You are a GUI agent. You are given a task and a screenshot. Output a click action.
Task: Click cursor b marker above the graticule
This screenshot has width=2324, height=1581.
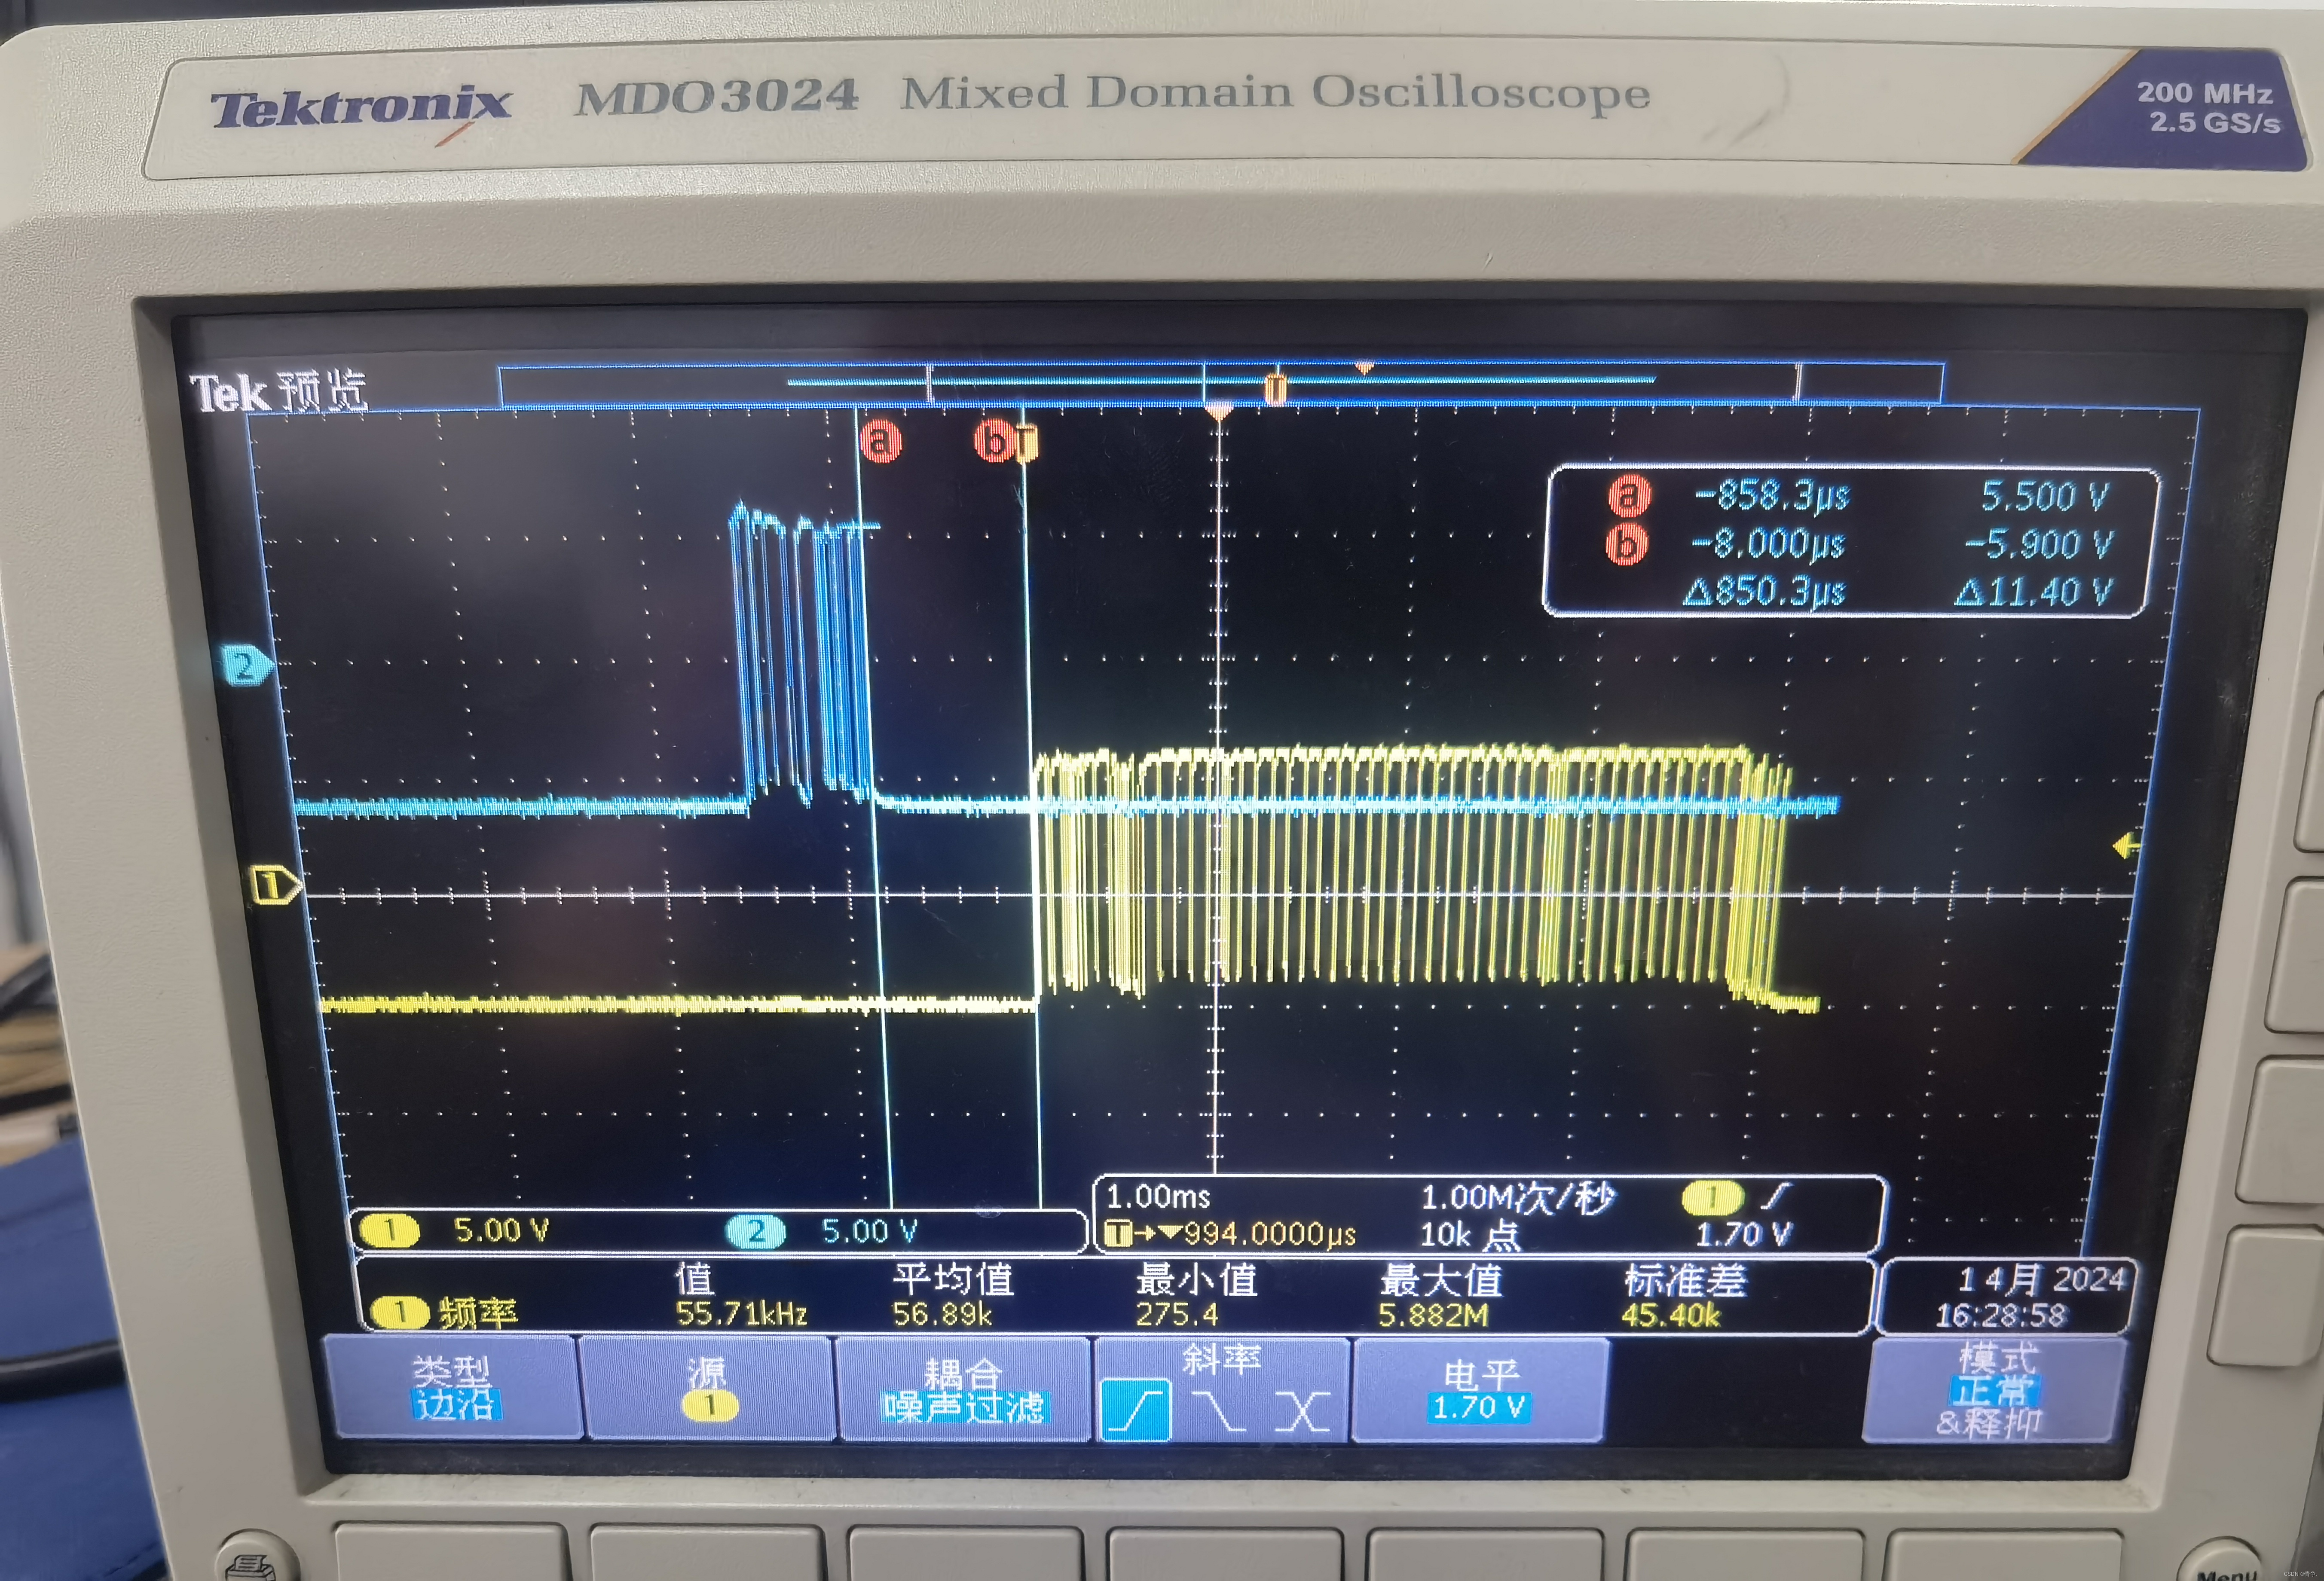tap(995, 441)
